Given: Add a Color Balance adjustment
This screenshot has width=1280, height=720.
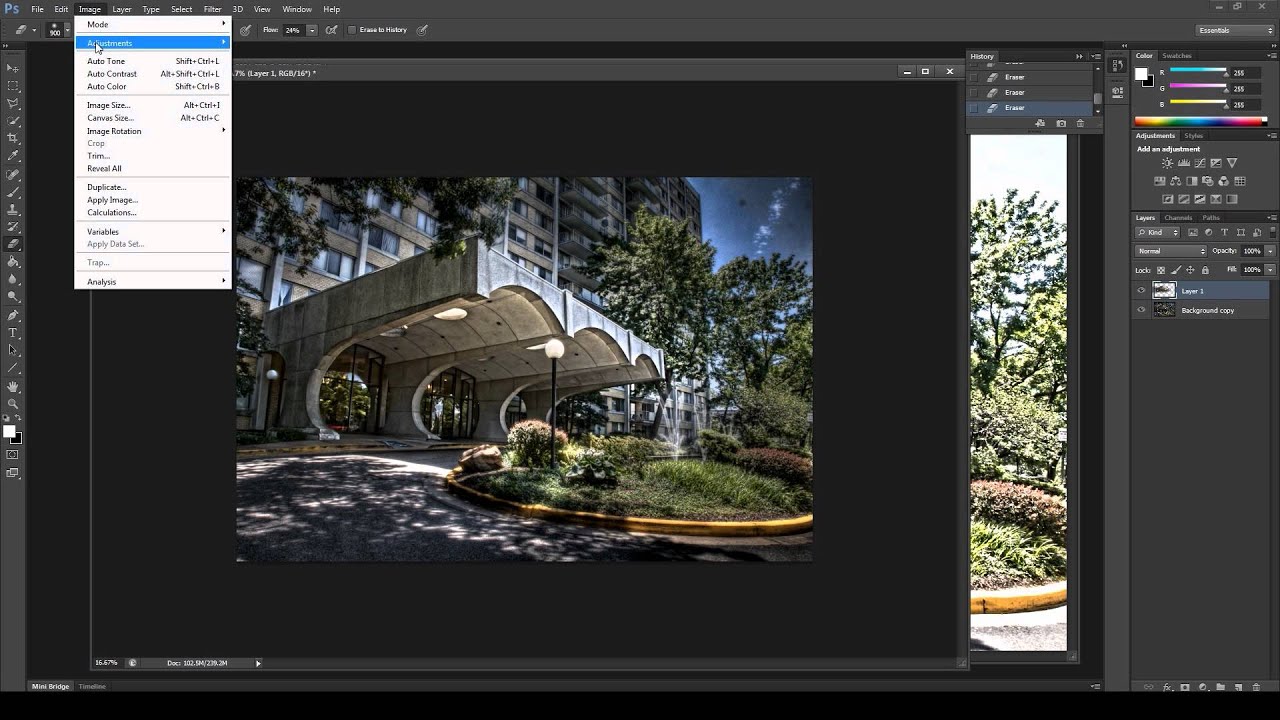Looking at the screenshot, I should click(x=1175, y=181).
